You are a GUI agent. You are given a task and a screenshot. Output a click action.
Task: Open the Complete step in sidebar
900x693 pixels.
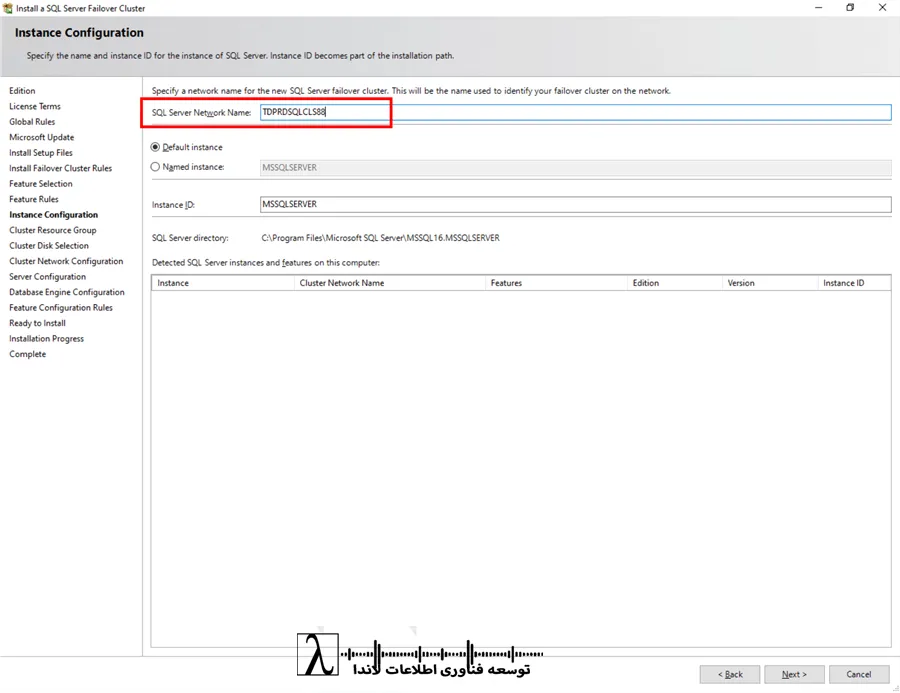coord(28,354)
